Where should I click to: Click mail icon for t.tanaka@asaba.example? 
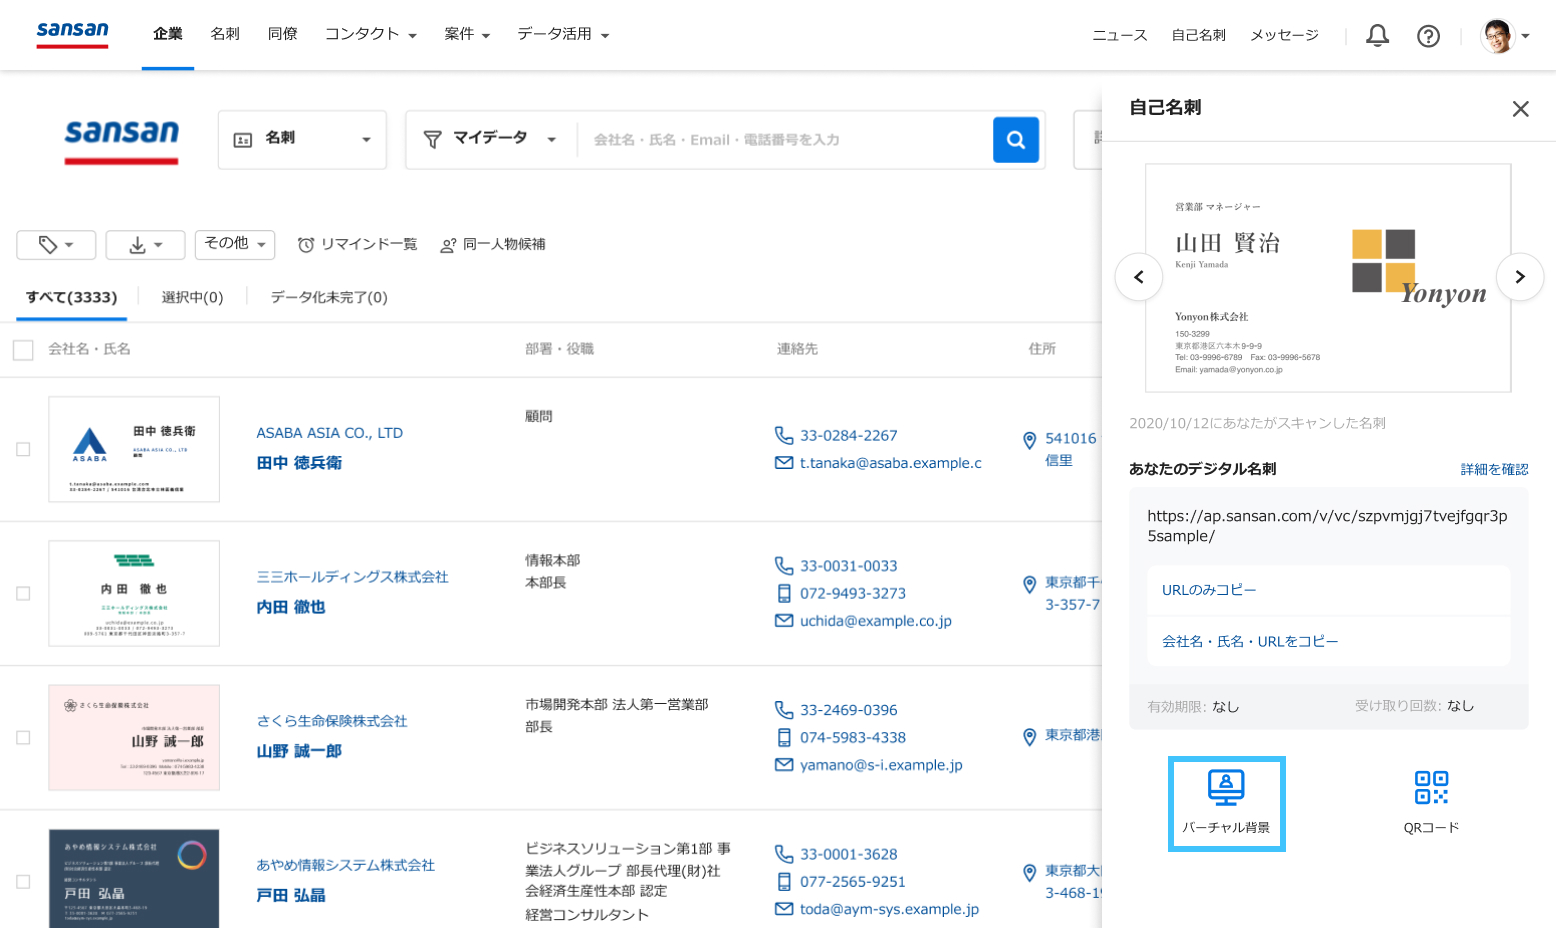pyautogui.click(x=784, y=463)
